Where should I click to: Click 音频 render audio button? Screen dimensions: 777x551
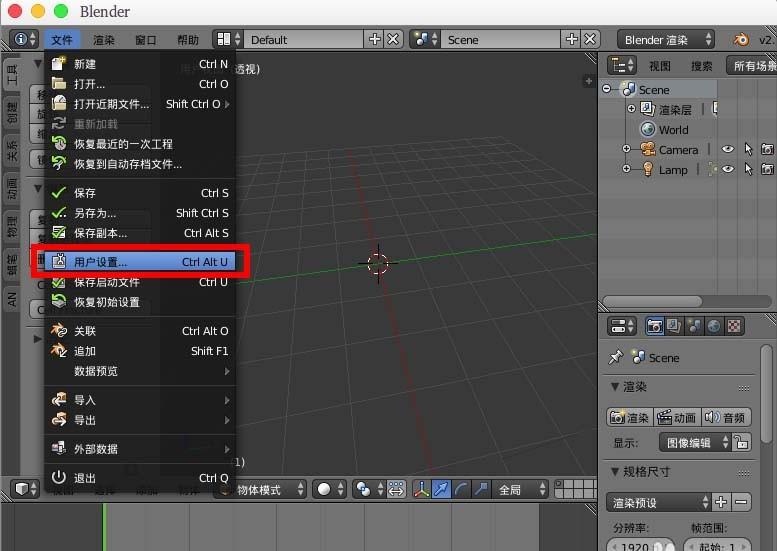click(726, 417)
